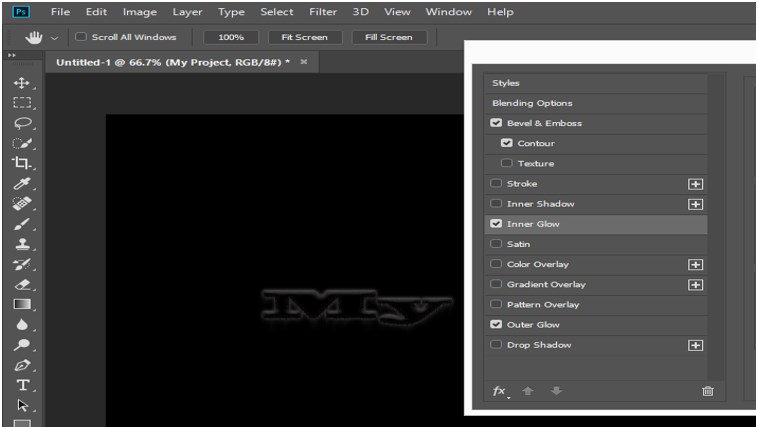
Task: Enable the Pattern Overlay checkbox
Action: pos(496,304)
